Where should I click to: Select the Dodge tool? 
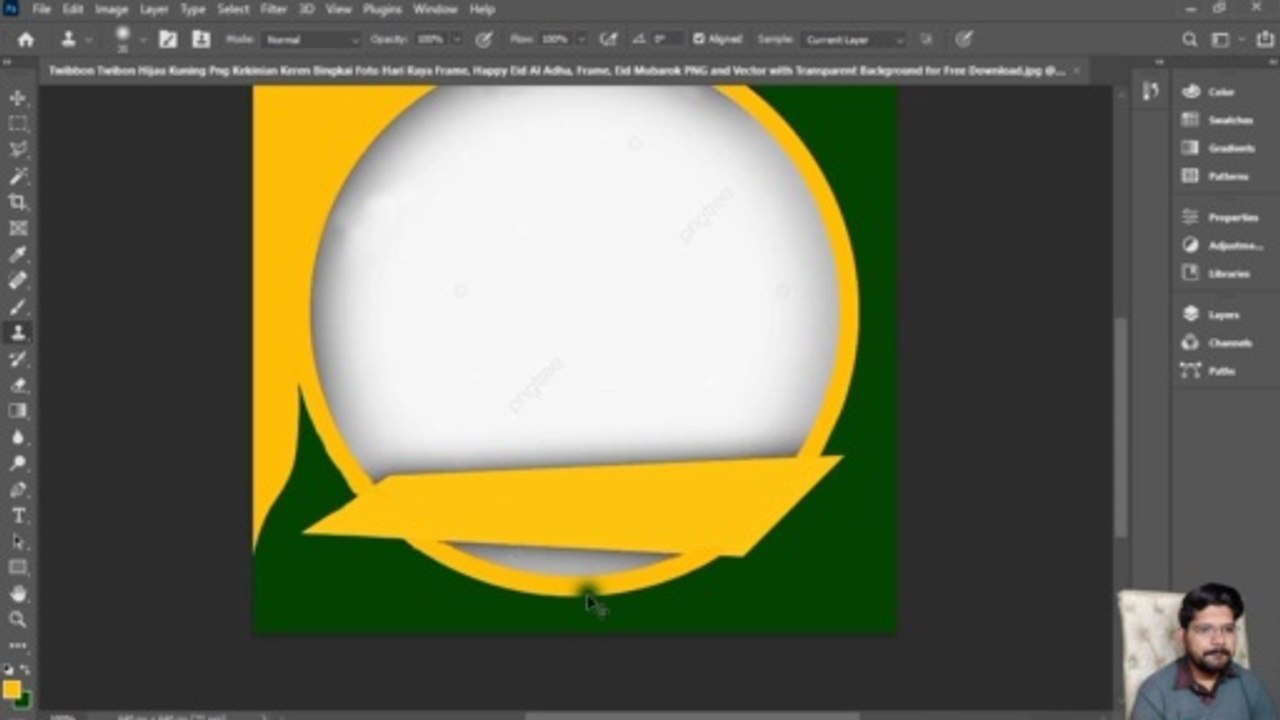coord(18,463)
